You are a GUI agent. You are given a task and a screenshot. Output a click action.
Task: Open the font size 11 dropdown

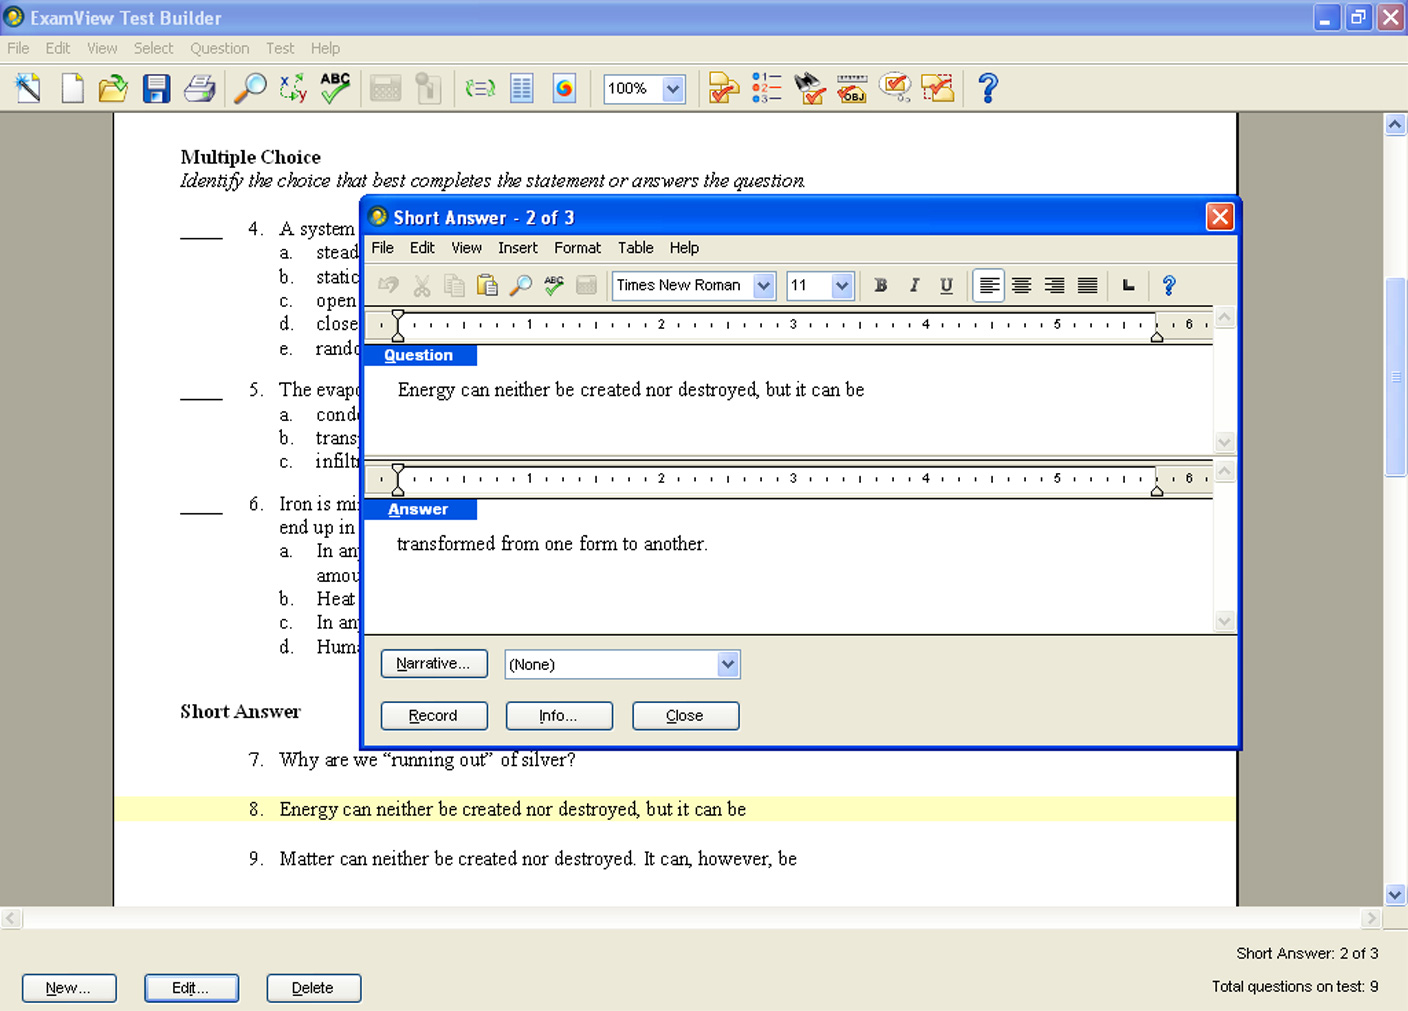point(842,286)
